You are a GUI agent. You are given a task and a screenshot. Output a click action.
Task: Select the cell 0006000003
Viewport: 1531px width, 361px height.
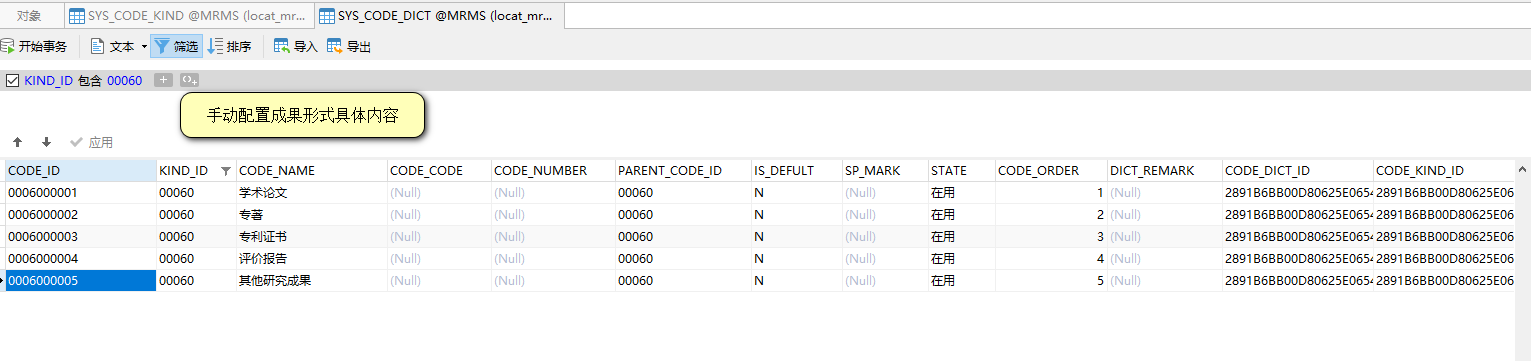(80, 236)
